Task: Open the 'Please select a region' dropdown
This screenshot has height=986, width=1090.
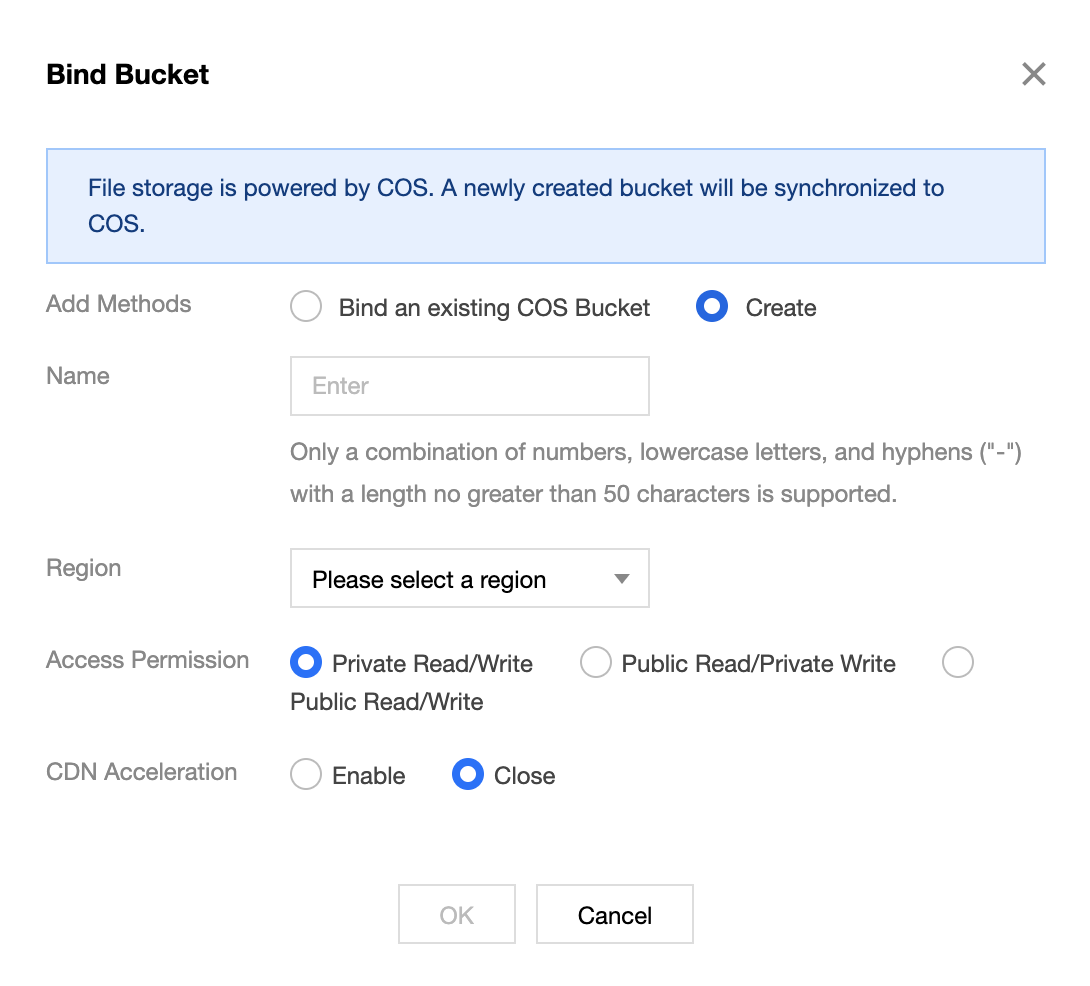Action: click(x=450, y=579)
